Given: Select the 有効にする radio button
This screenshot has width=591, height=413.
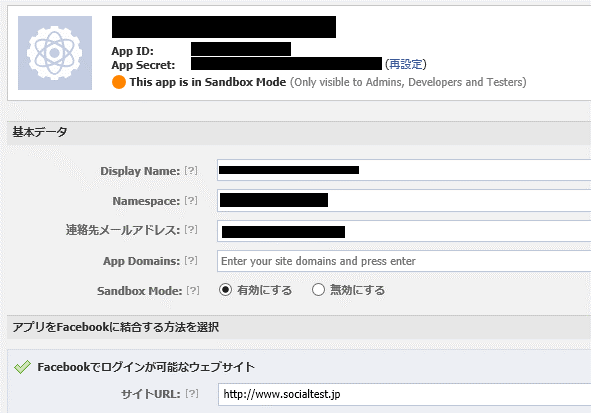Looking at the screenshot, I should [x=225, y=290].
